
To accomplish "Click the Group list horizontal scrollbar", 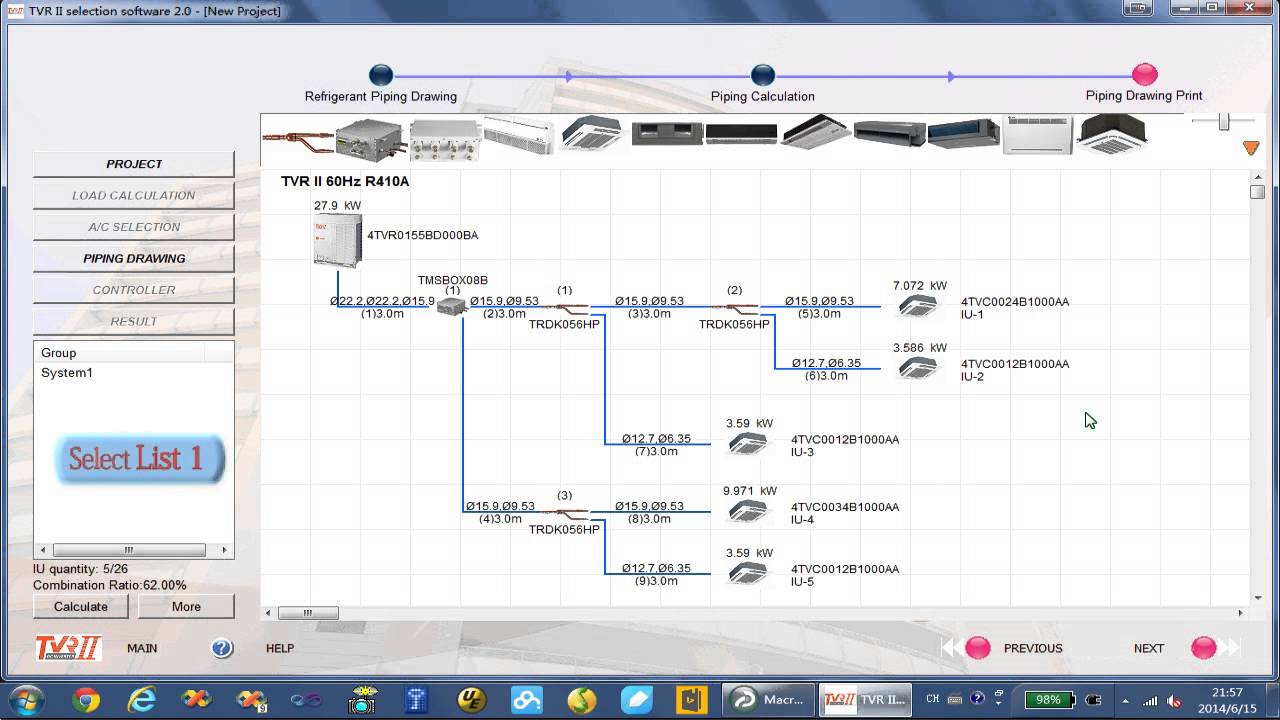I will click(129, 550).
